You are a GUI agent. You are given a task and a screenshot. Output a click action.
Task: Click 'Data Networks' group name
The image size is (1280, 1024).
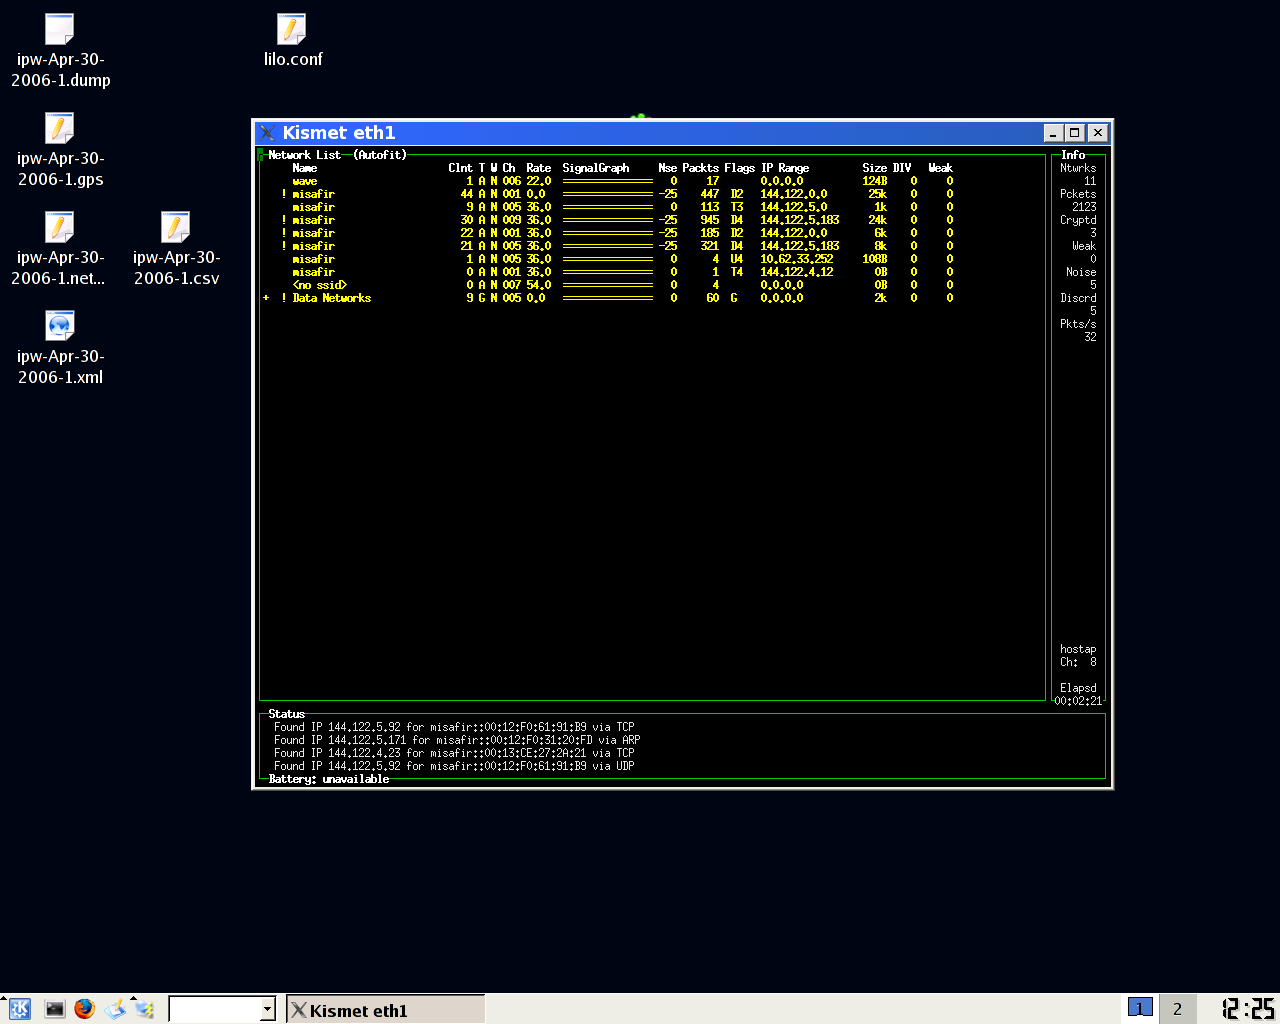click(332, 298)
